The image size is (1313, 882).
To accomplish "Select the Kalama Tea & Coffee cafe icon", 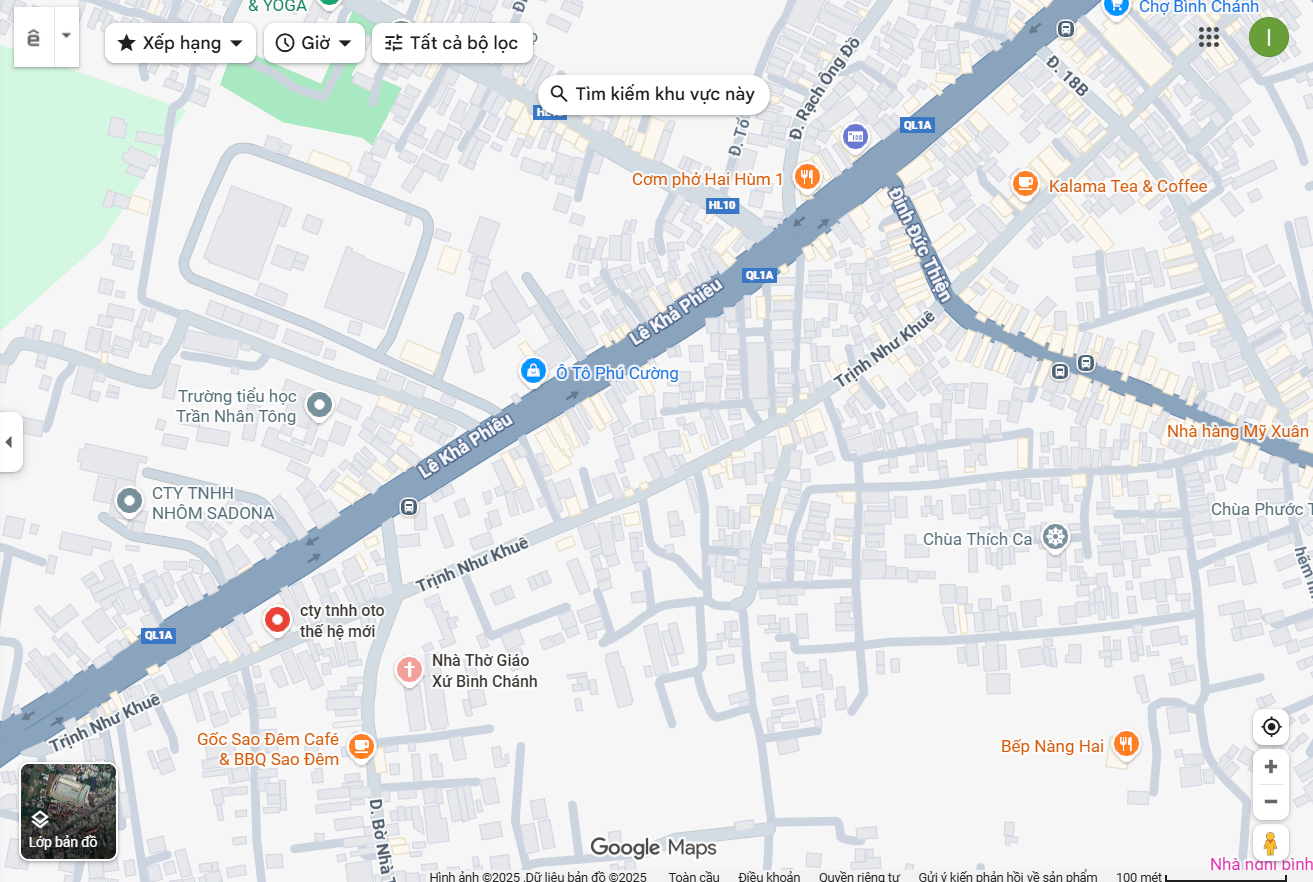I will coord(1025,184).
